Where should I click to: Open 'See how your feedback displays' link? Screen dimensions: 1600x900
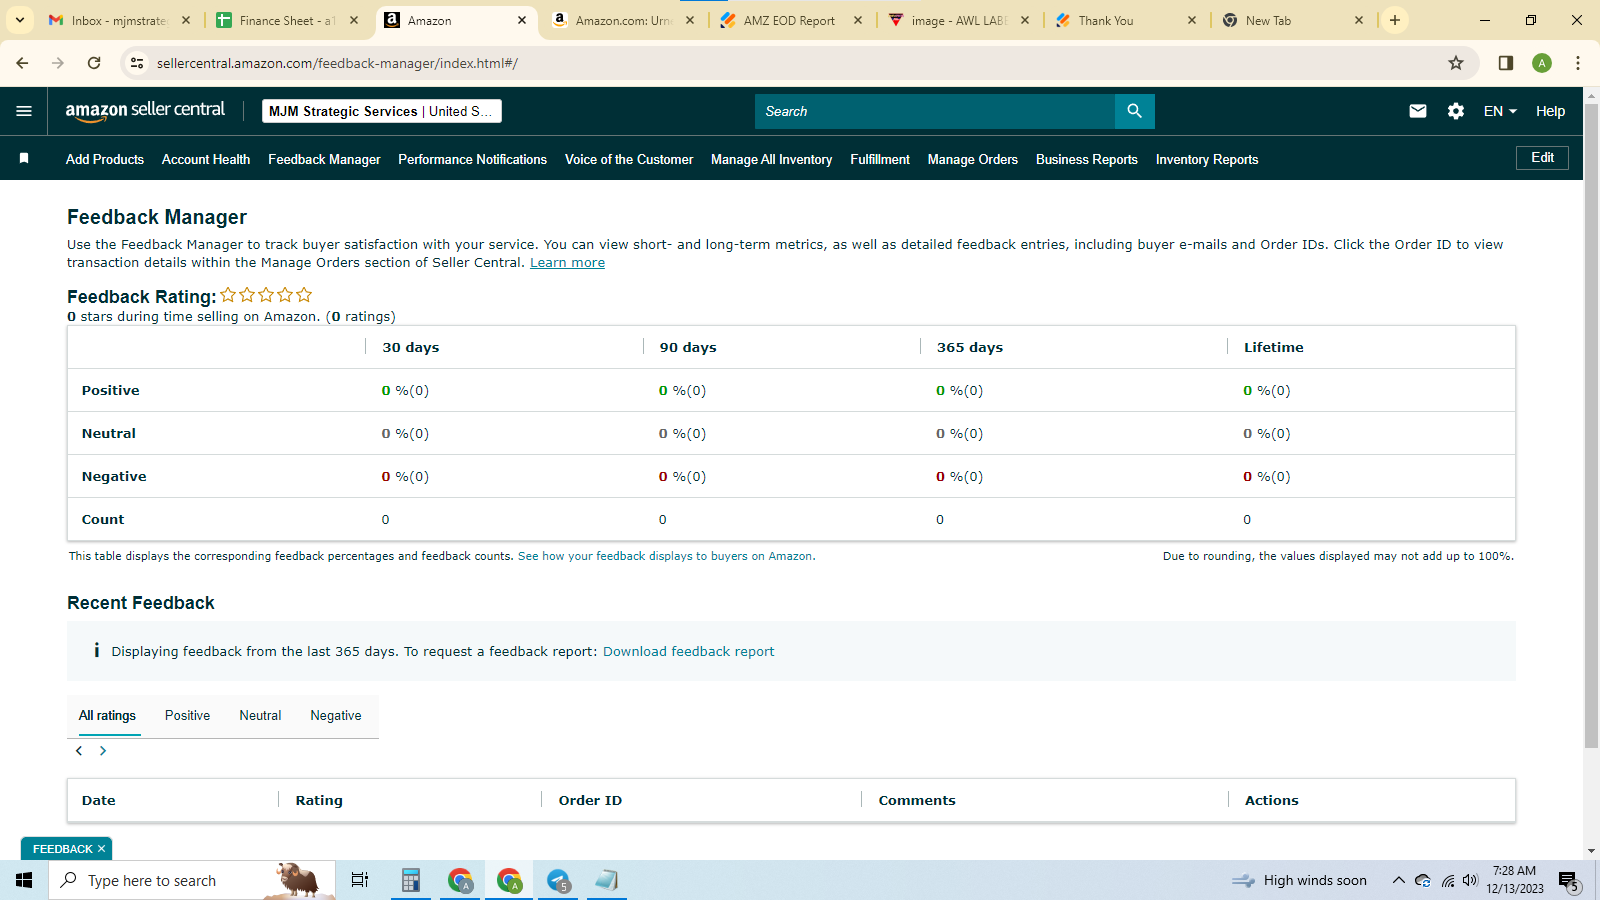tap(666, 556)
